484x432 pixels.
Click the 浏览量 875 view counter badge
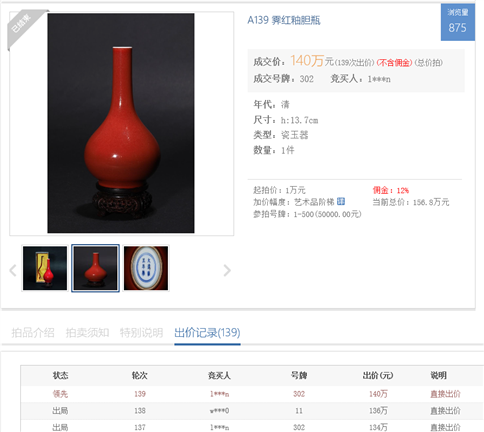pos(458,22)
